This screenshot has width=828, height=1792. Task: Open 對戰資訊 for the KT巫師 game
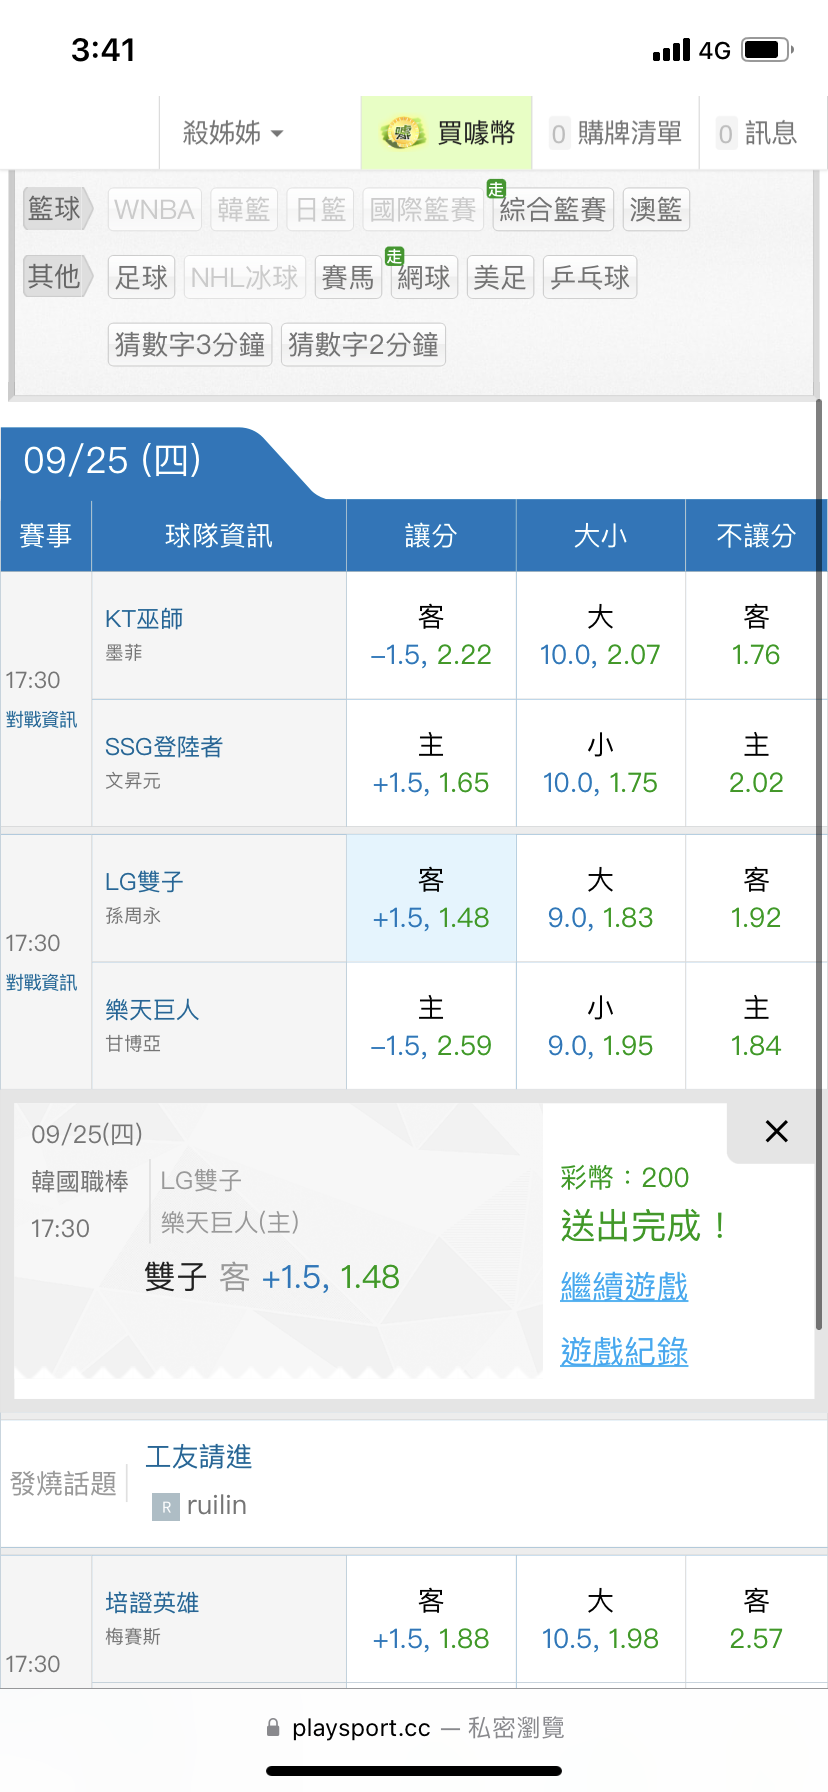(x=42, y=720)
